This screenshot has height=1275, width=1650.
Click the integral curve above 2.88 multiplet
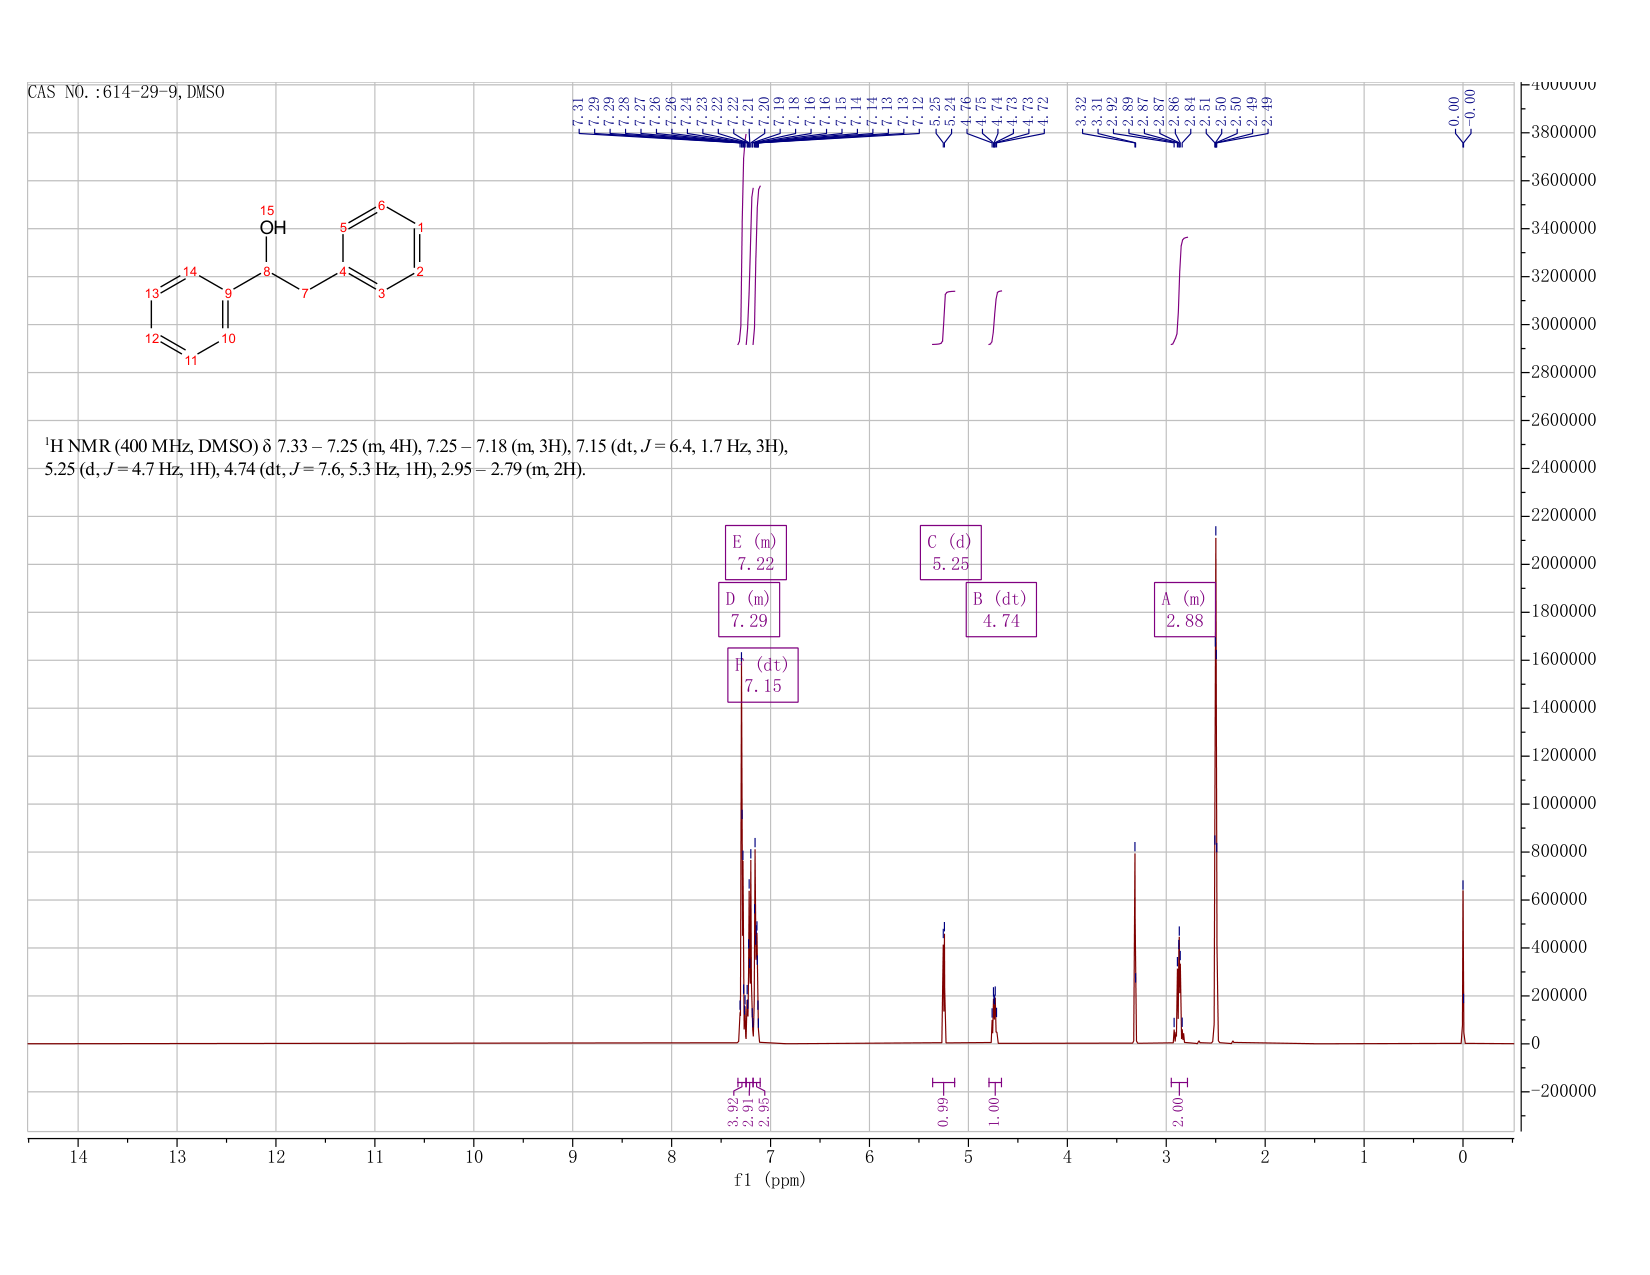click(x=1179, y=291)
